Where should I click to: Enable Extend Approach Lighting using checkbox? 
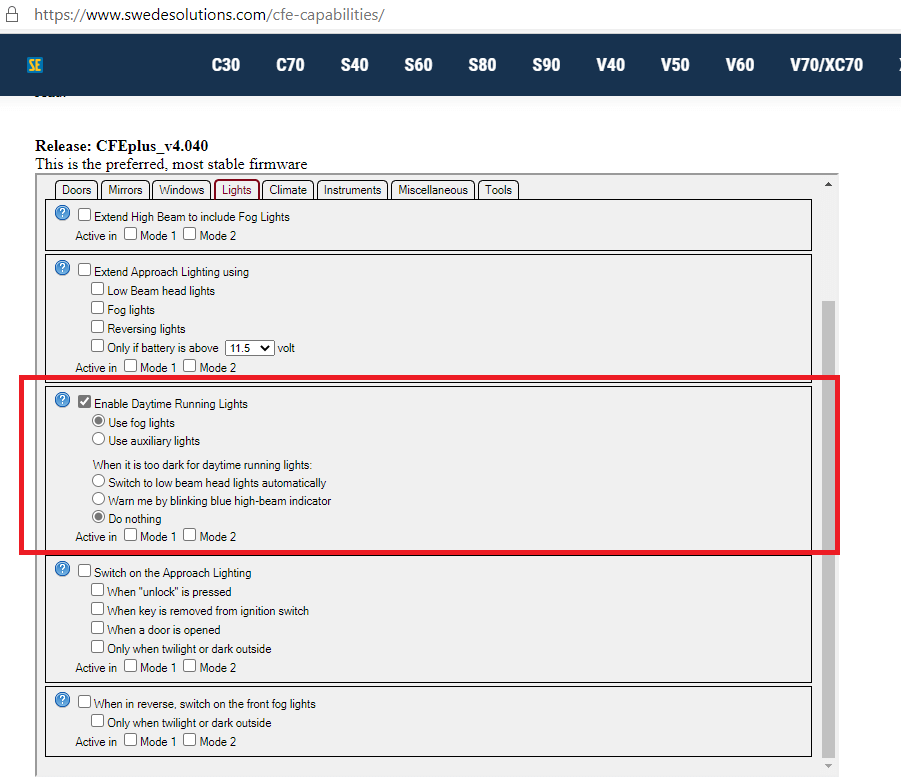click(84, 270)
